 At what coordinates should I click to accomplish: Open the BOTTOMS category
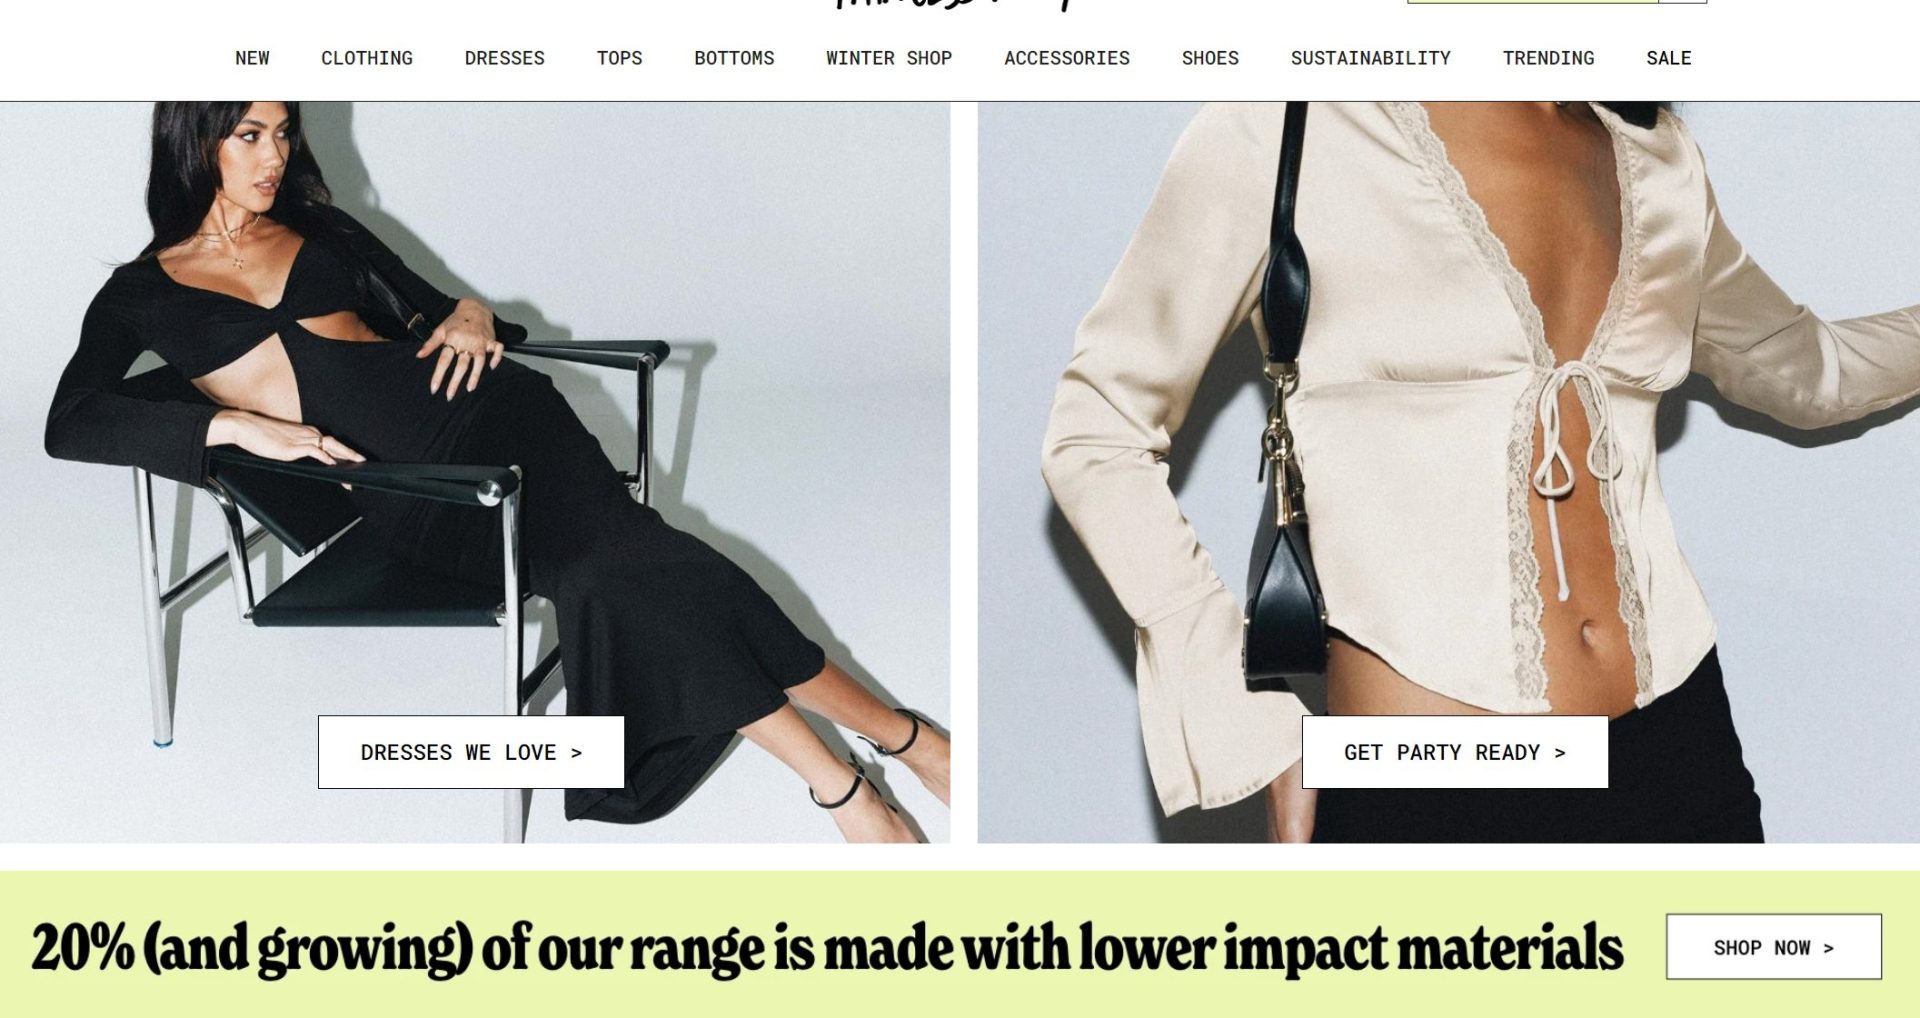click(734, 58)
